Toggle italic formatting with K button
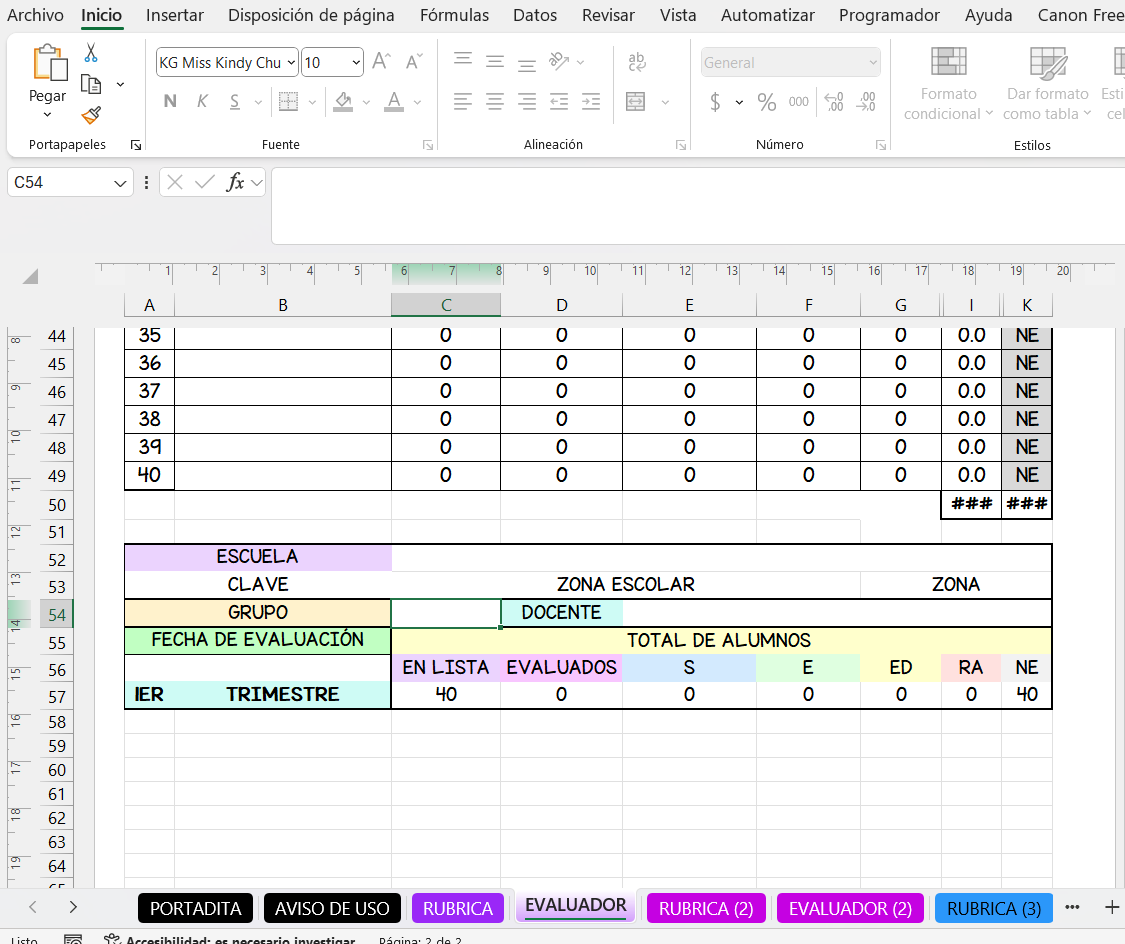 pos(202,101)
